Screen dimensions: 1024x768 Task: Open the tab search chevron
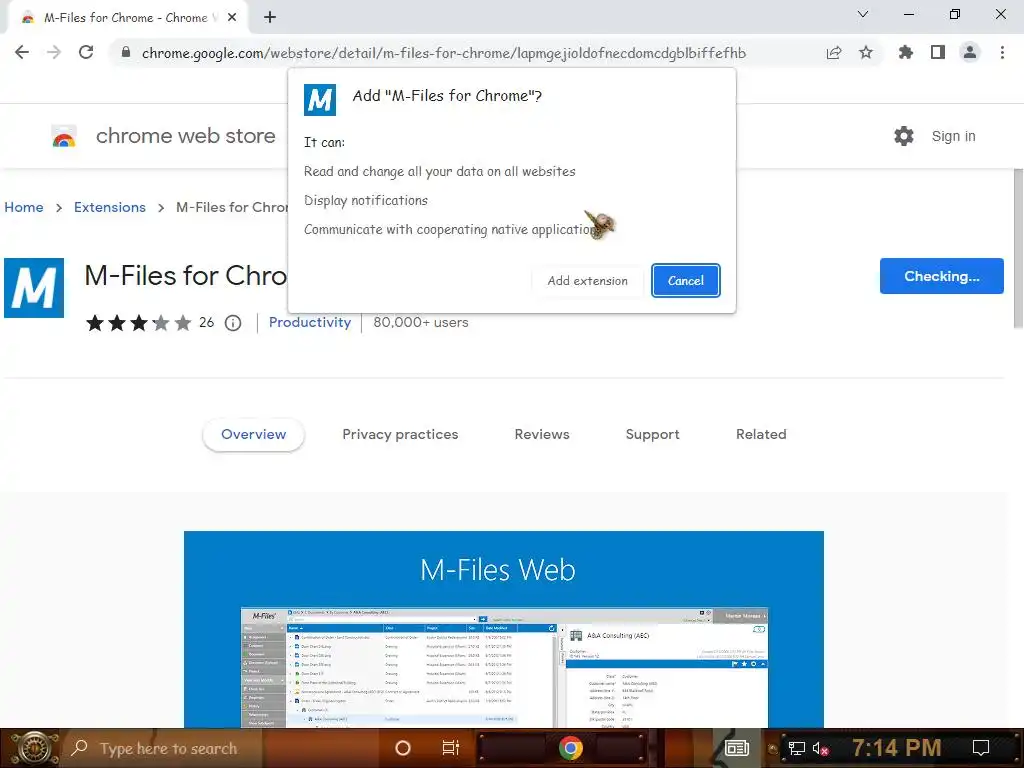(863, 14)
